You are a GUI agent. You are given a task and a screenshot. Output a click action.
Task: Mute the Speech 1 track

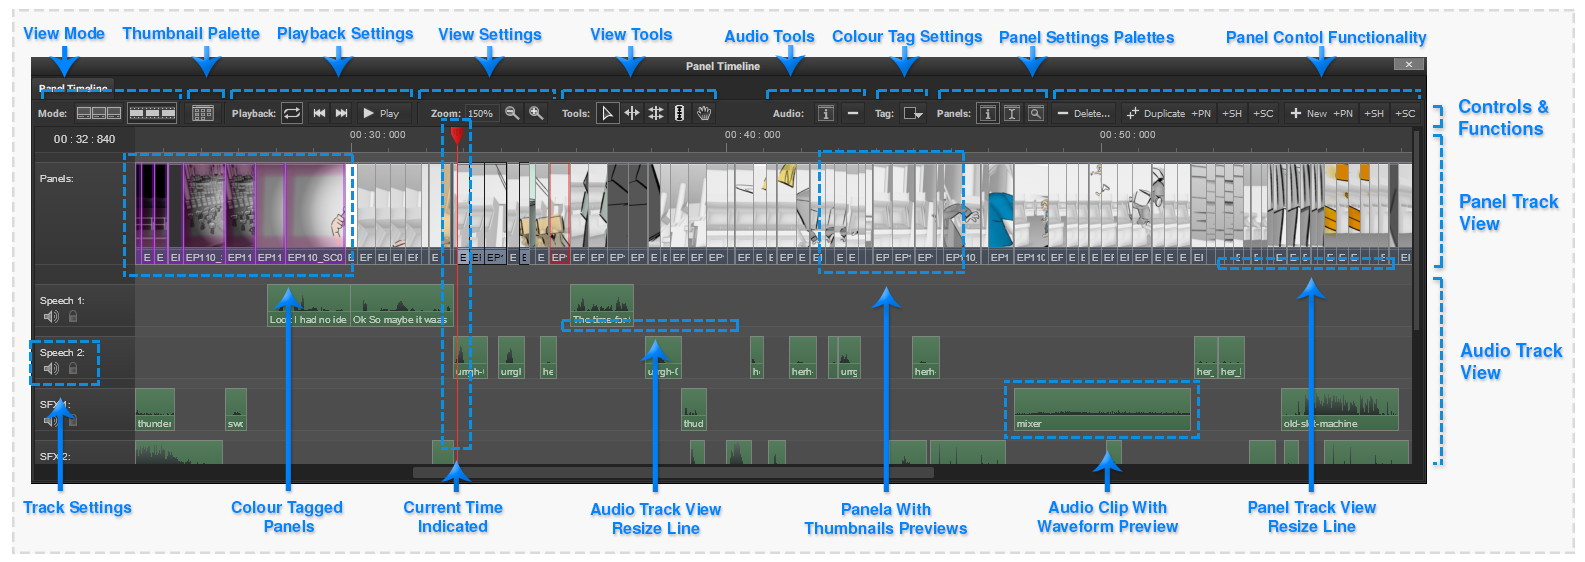(x=51, y=317)
